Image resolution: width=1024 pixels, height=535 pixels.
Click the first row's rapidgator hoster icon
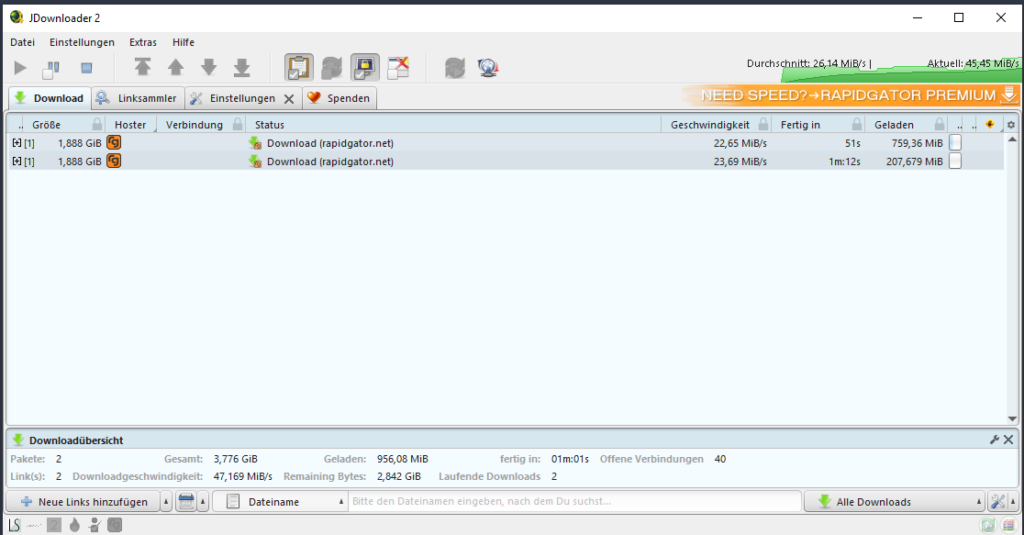[114, 142]
